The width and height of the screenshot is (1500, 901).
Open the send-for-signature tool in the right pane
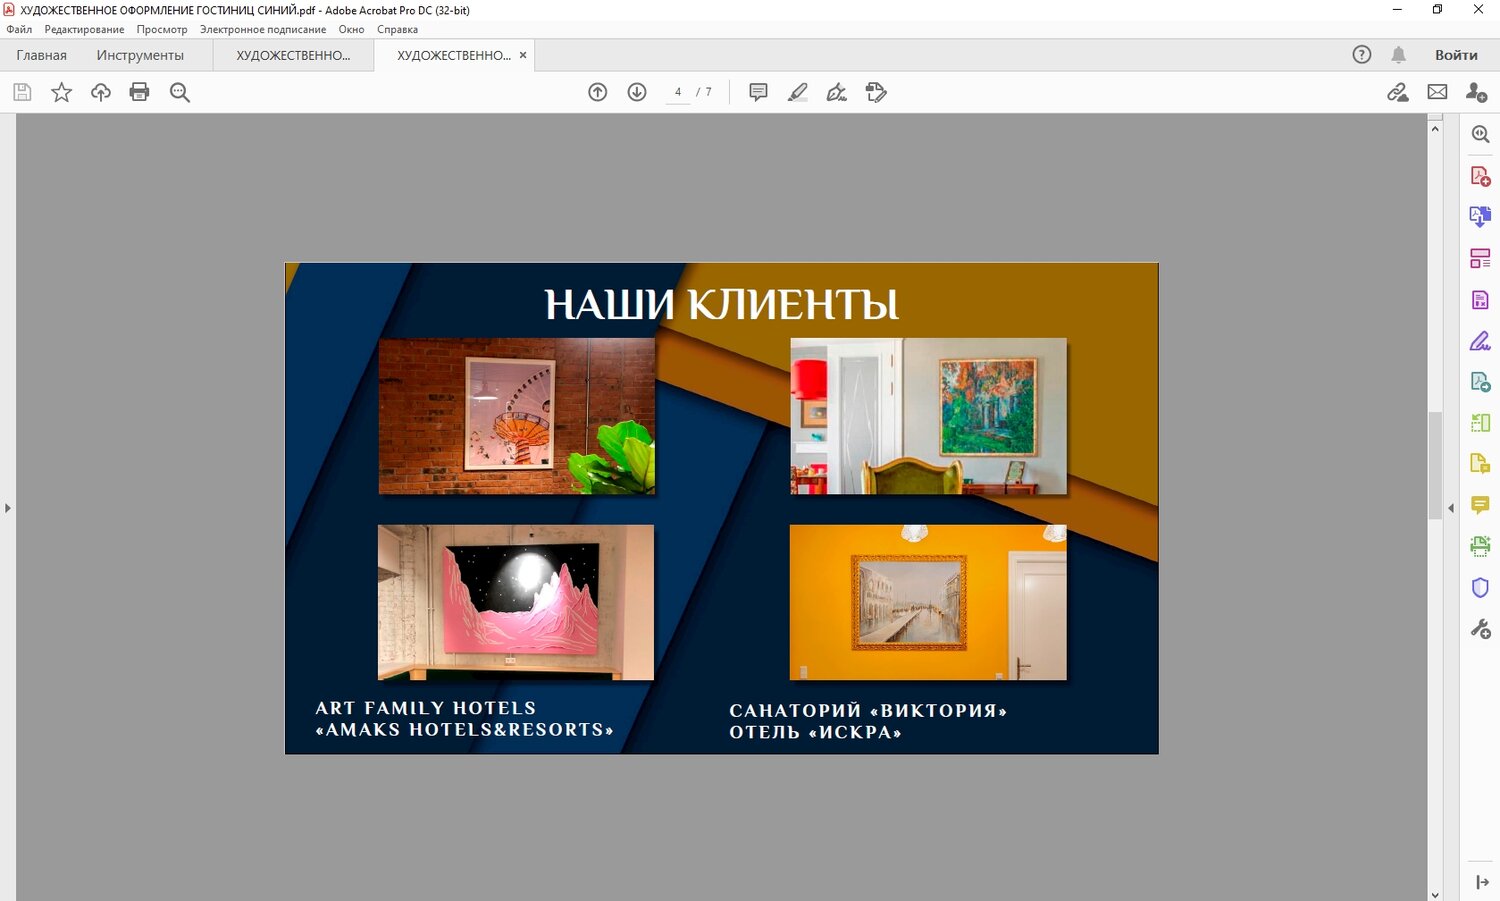click(1480, 381)
